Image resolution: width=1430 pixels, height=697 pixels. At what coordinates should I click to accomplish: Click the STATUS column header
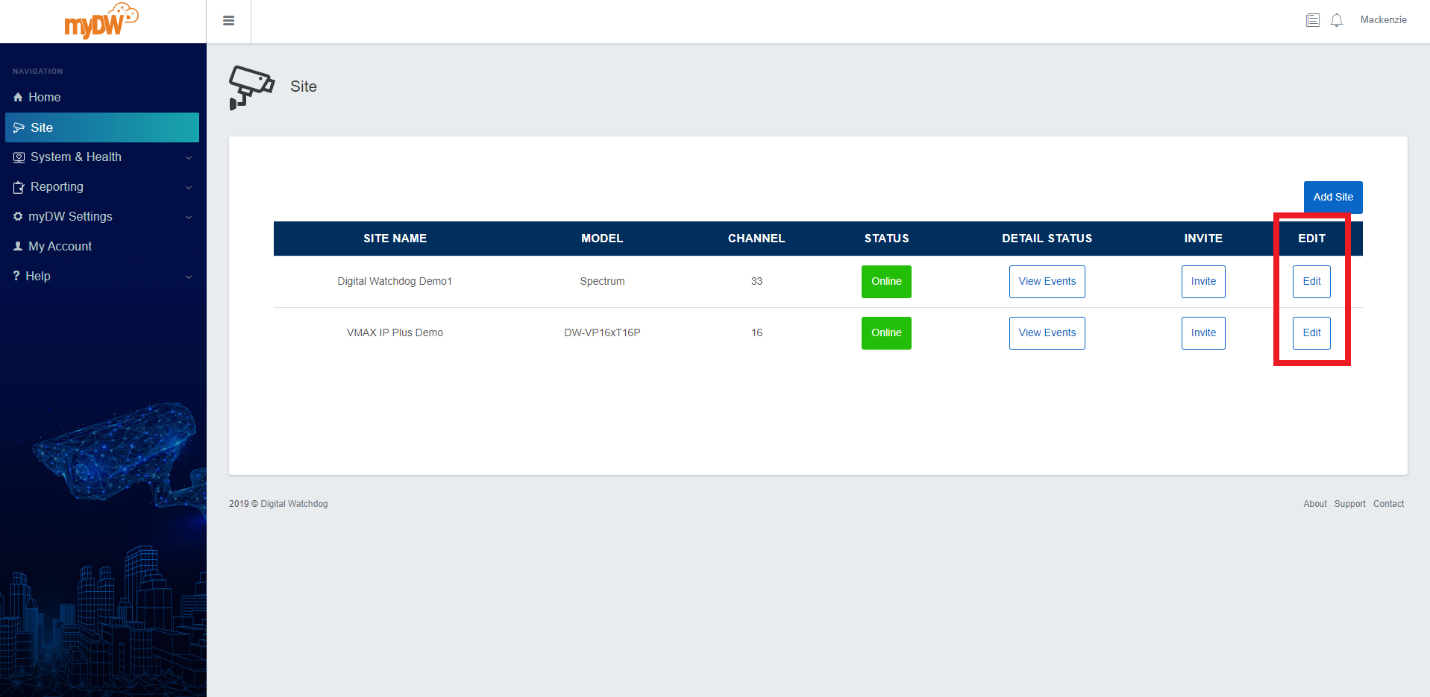pyautogui.click(x=887, y=238)
